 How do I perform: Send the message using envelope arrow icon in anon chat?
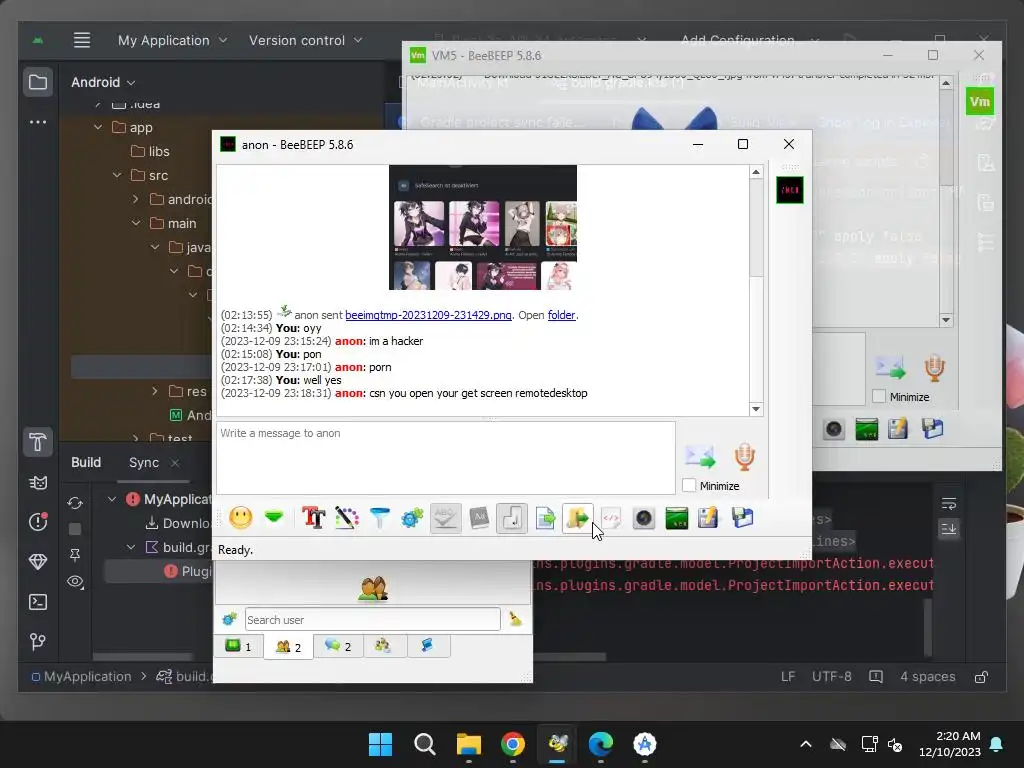pyautogui.click(x=700, y=456)
